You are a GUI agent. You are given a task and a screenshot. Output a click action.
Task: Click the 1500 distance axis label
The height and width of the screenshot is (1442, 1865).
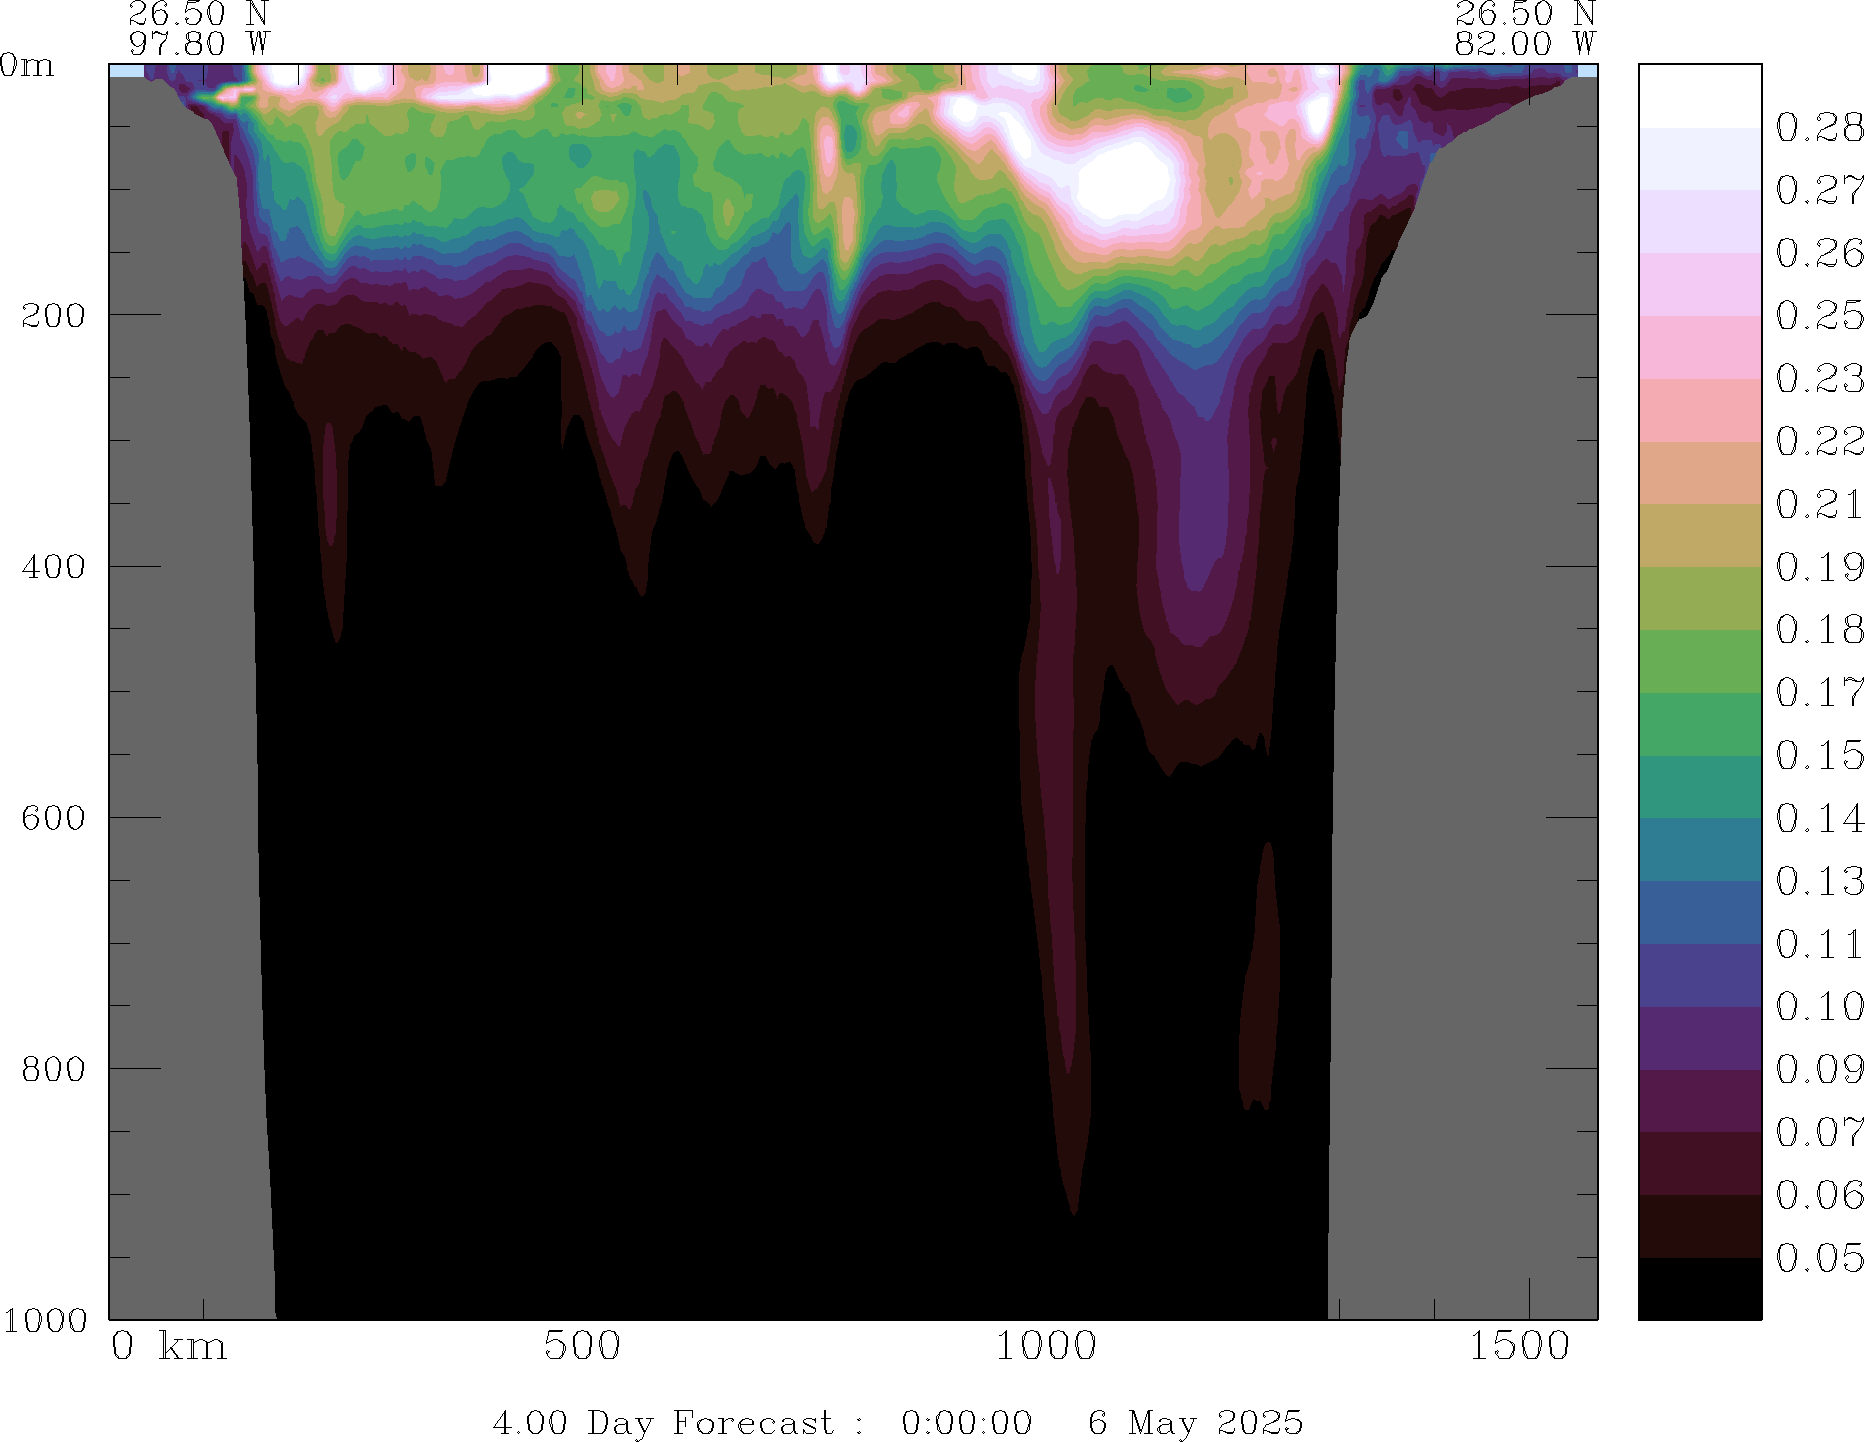[x=1519, y=1346]
